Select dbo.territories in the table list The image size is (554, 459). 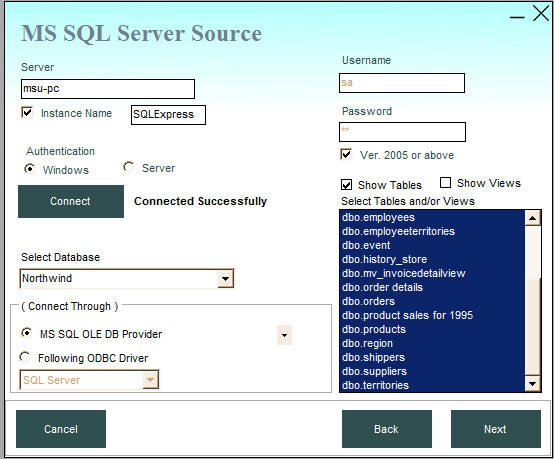(x=432, y=385)
